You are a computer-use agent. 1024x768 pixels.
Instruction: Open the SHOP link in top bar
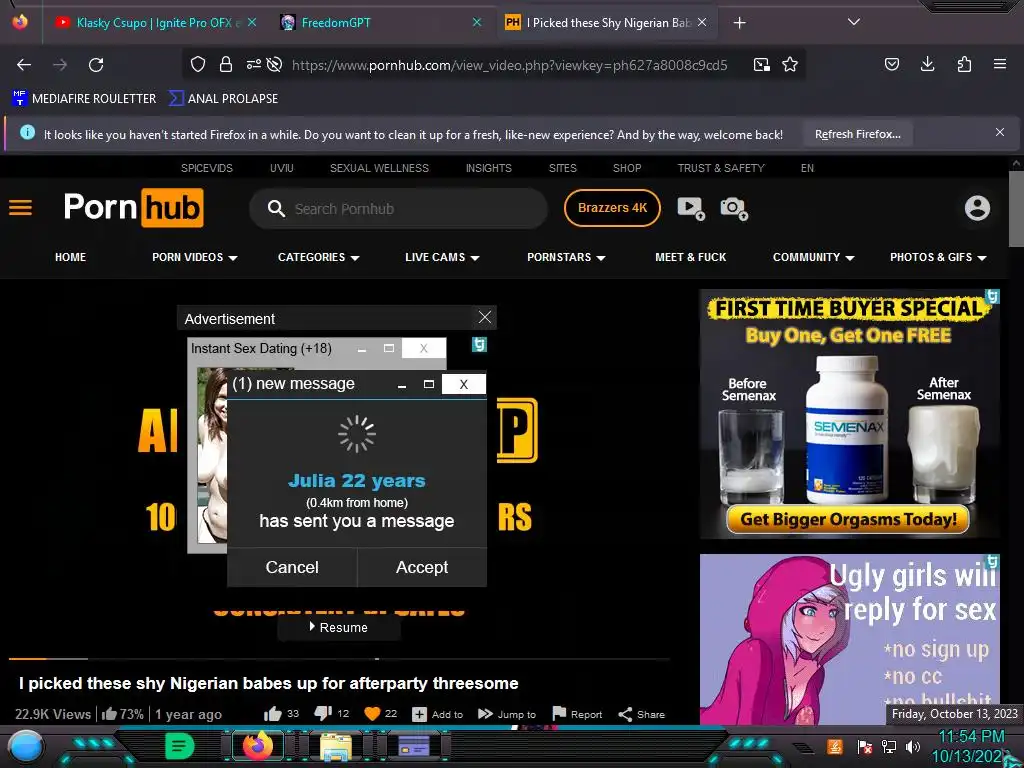(627, 168)
